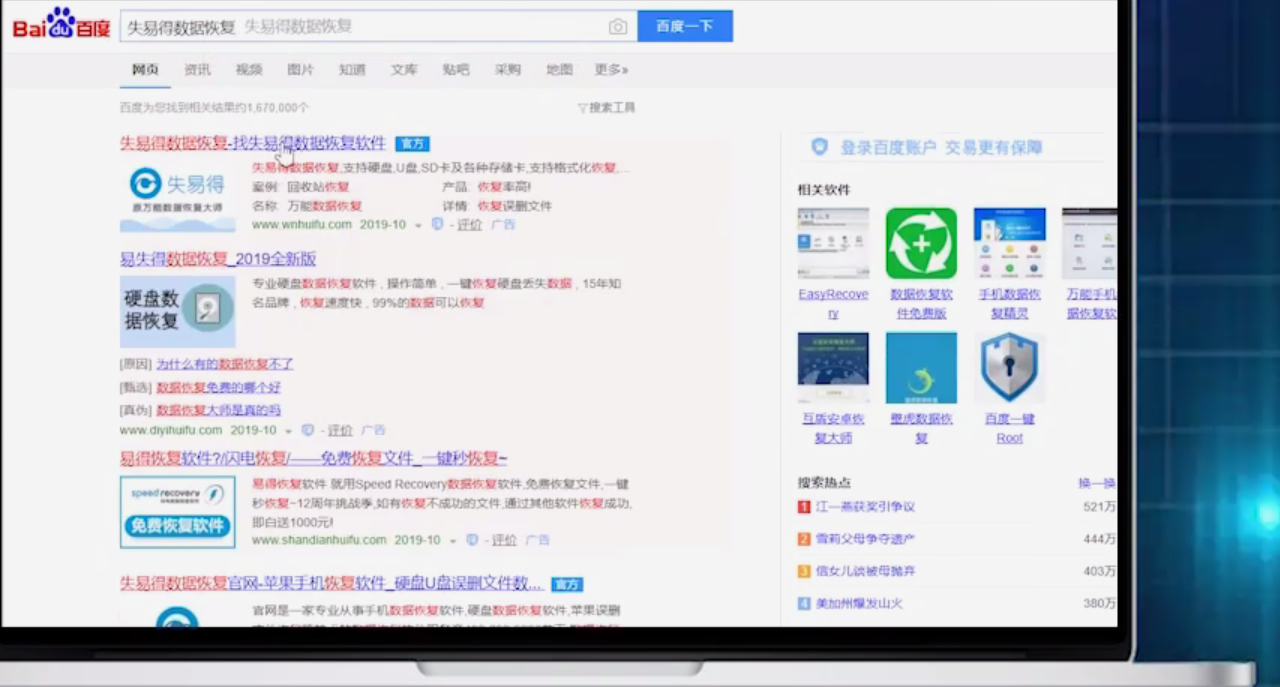Open the 图片 tab
Image resolution: width=1280 pixels, height=687 pixels.
(300, 69)
